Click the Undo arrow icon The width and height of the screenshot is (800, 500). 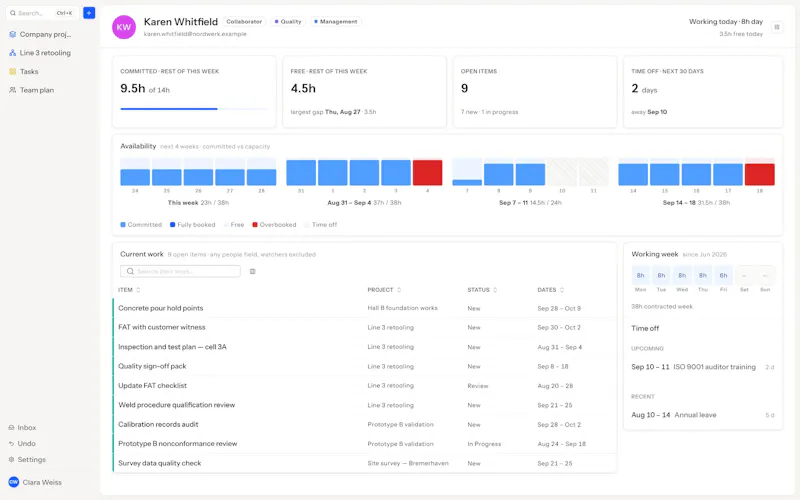[x=11, y=443]
